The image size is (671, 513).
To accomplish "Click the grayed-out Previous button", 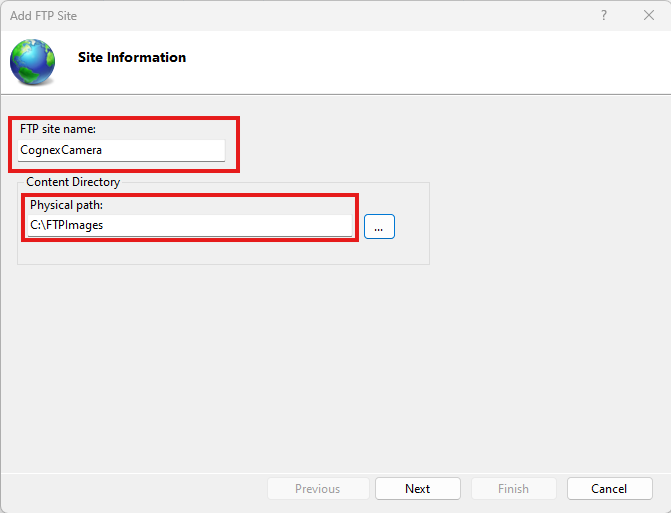I will [x=317, y=489].
